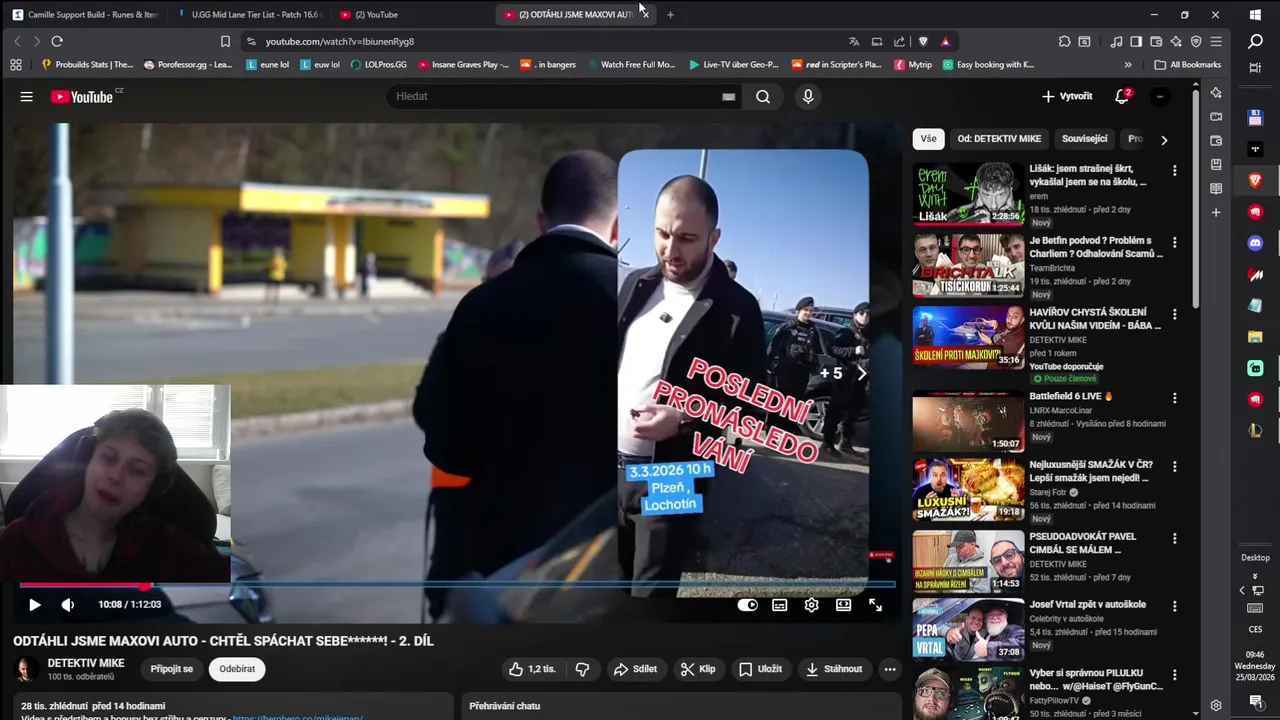
Task: Open options menu for Je Betfin podvod video
Action: [x=1175, y=243]
